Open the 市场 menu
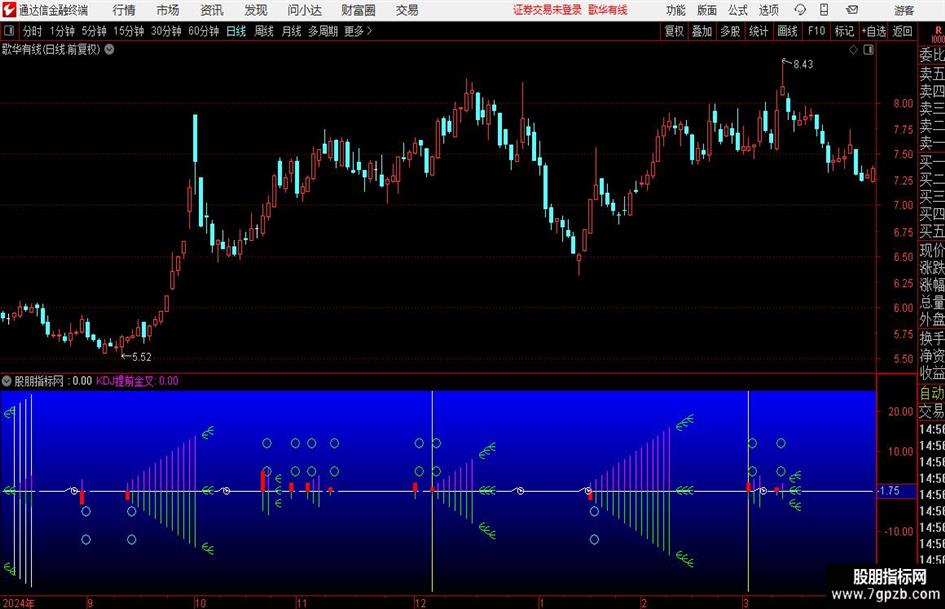 (x=168, y=10)
